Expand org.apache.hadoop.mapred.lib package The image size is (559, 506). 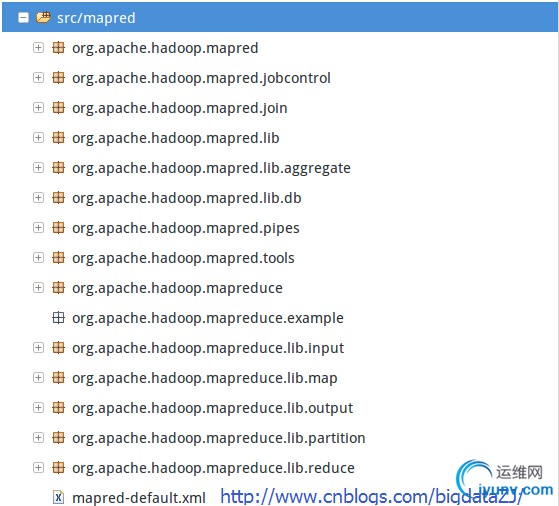pos(38,137)
